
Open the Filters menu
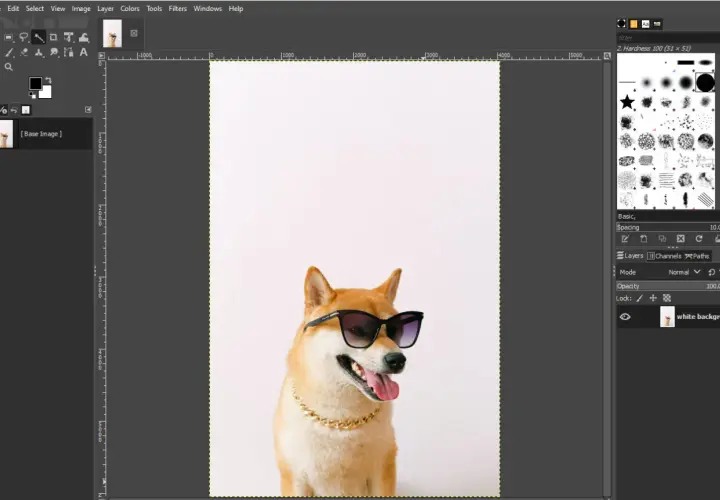(x=177, y=9)
